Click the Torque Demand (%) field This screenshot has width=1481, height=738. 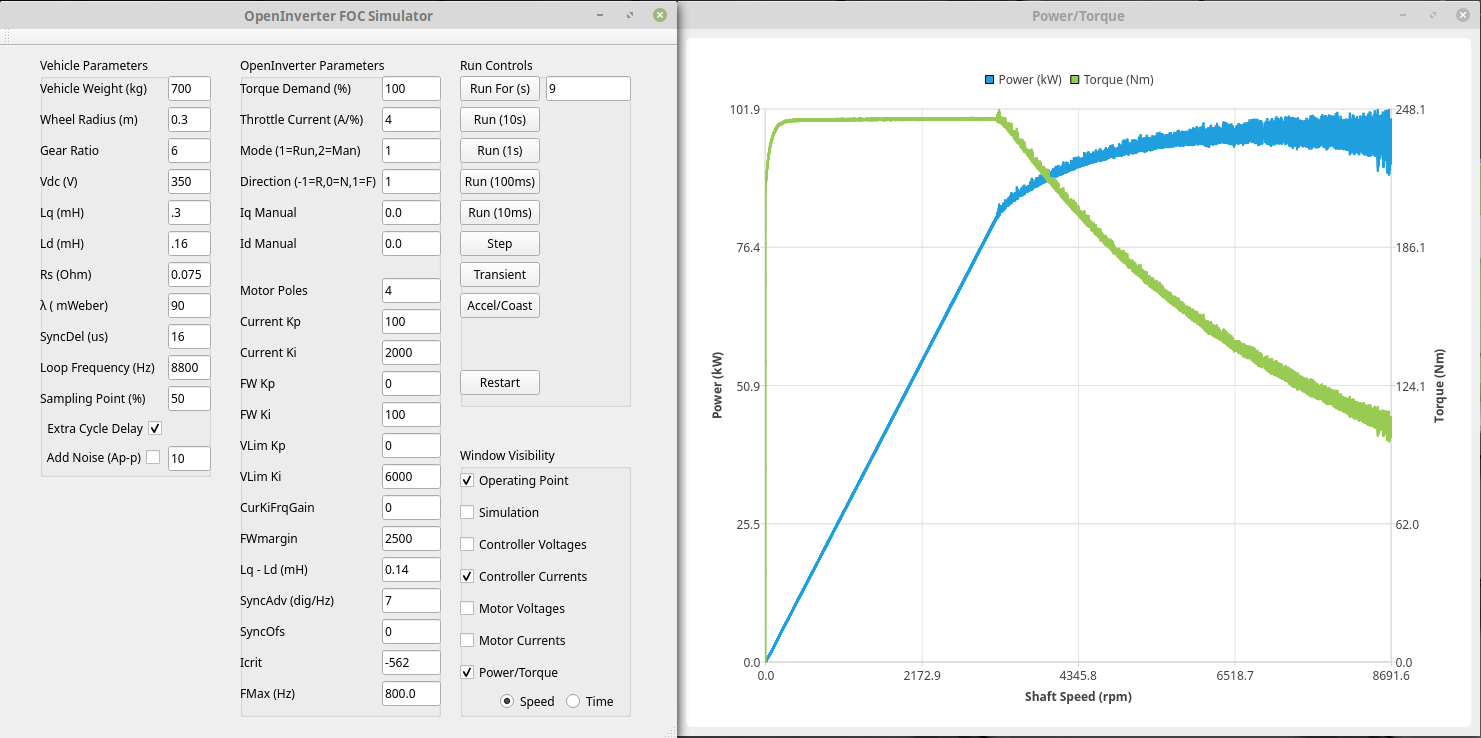410,88
